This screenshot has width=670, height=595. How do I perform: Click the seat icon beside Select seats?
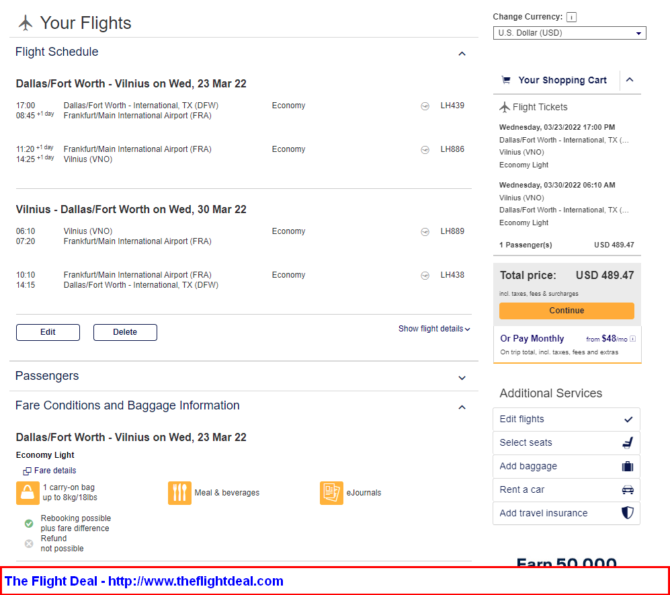pos(627,442)
